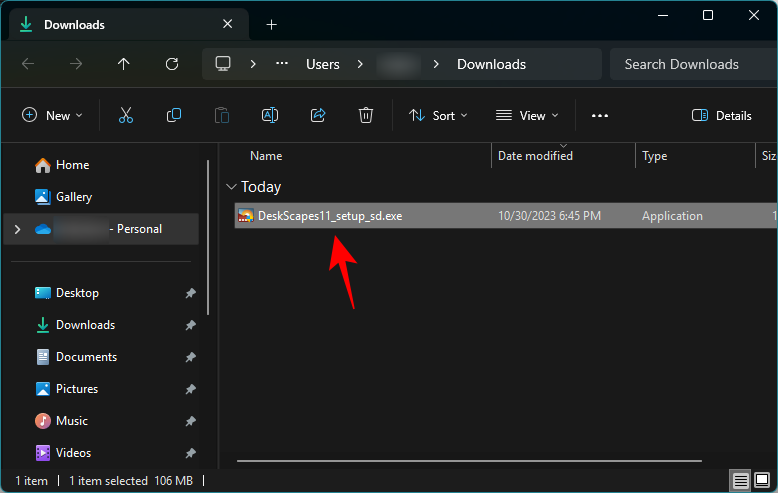Click the OneDrive Personal sidebar entry
Screen dimensions: 778x493
point(101,229)
